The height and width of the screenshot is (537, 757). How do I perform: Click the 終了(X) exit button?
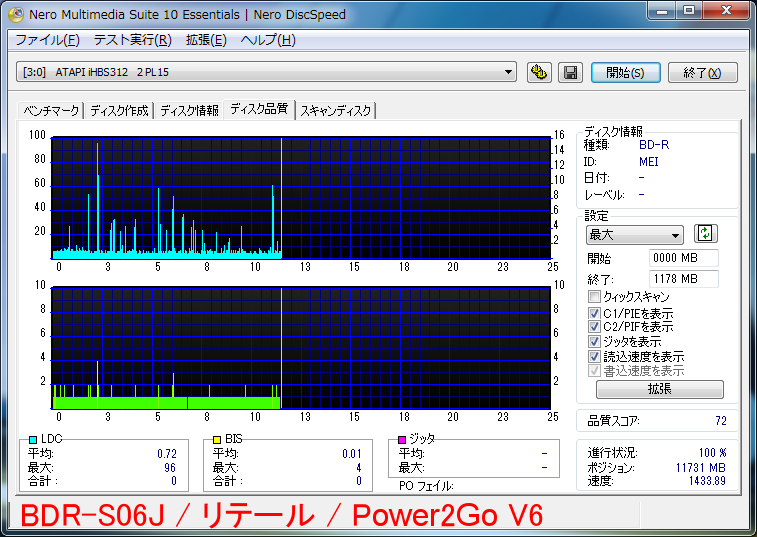tap(702, 72)
